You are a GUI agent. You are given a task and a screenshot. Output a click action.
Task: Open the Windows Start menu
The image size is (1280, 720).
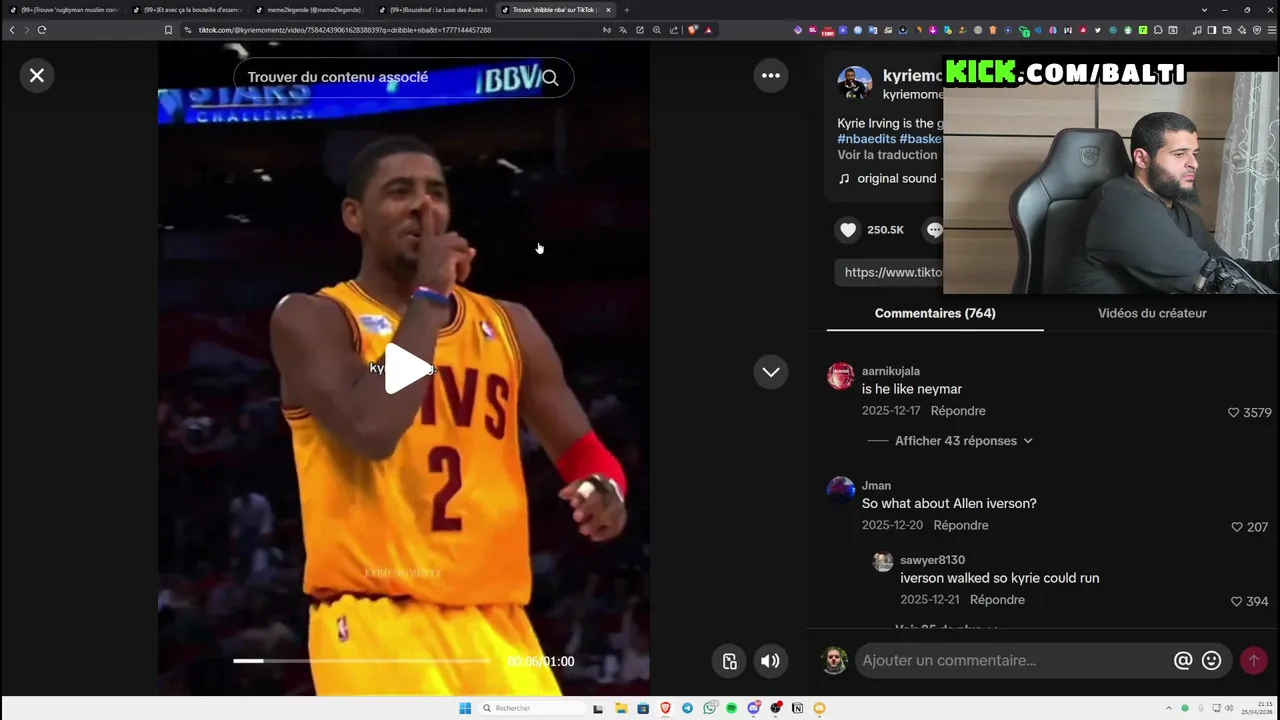coord(465,708)
